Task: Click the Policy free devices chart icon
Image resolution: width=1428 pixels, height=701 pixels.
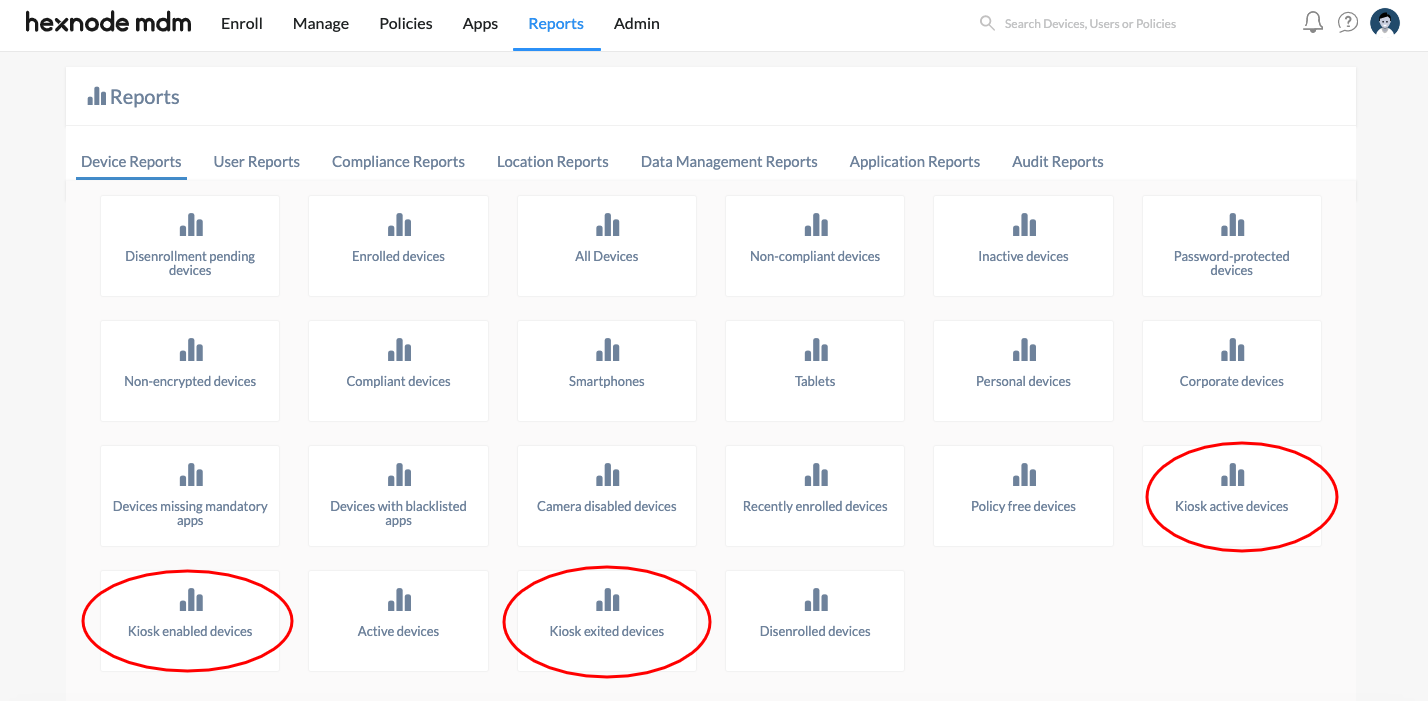Action: [x=1023, y=475]
